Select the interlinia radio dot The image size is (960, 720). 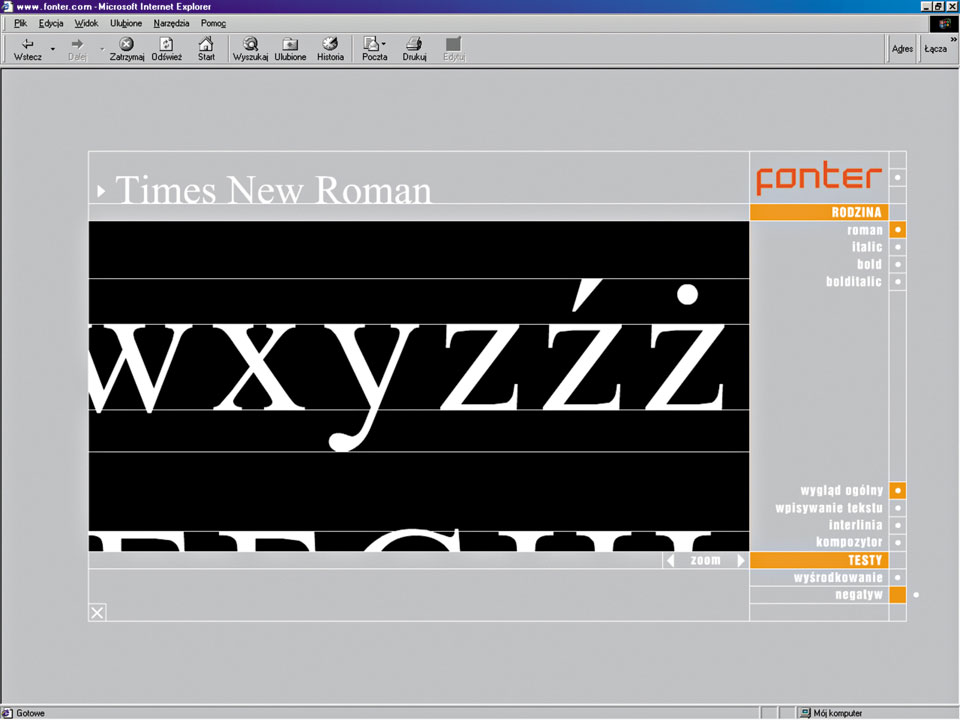click(x=898, y=525)
